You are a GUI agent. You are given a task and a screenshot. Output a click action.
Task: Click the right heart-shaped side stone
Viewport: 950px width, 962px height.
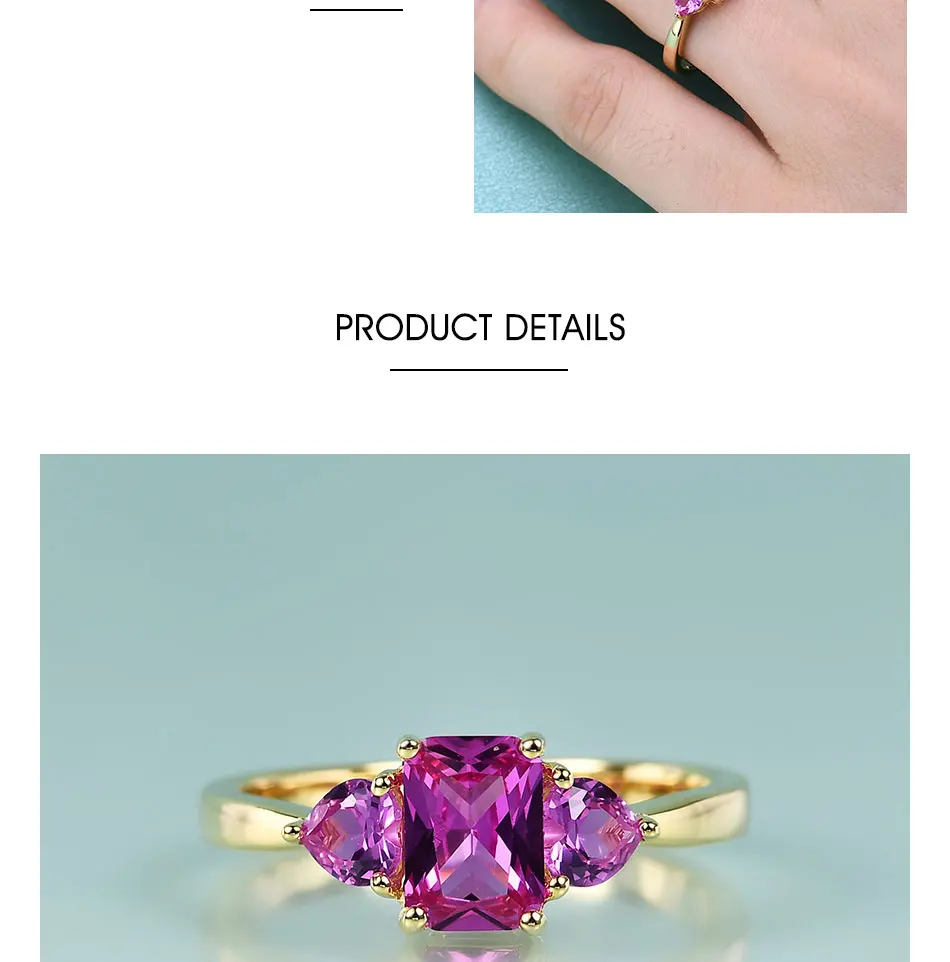point(592,831)
